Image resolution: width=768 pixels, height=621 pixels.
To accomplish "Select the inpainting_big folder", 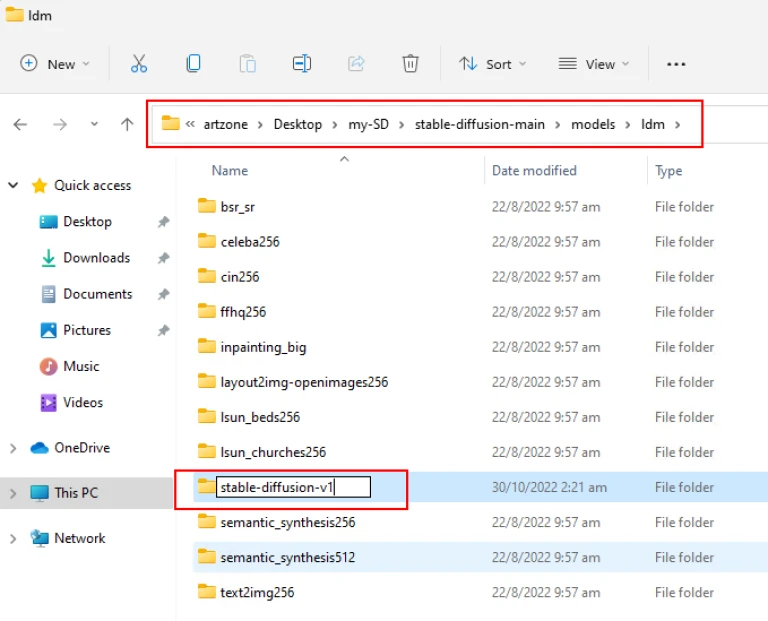I will [263, 348].
